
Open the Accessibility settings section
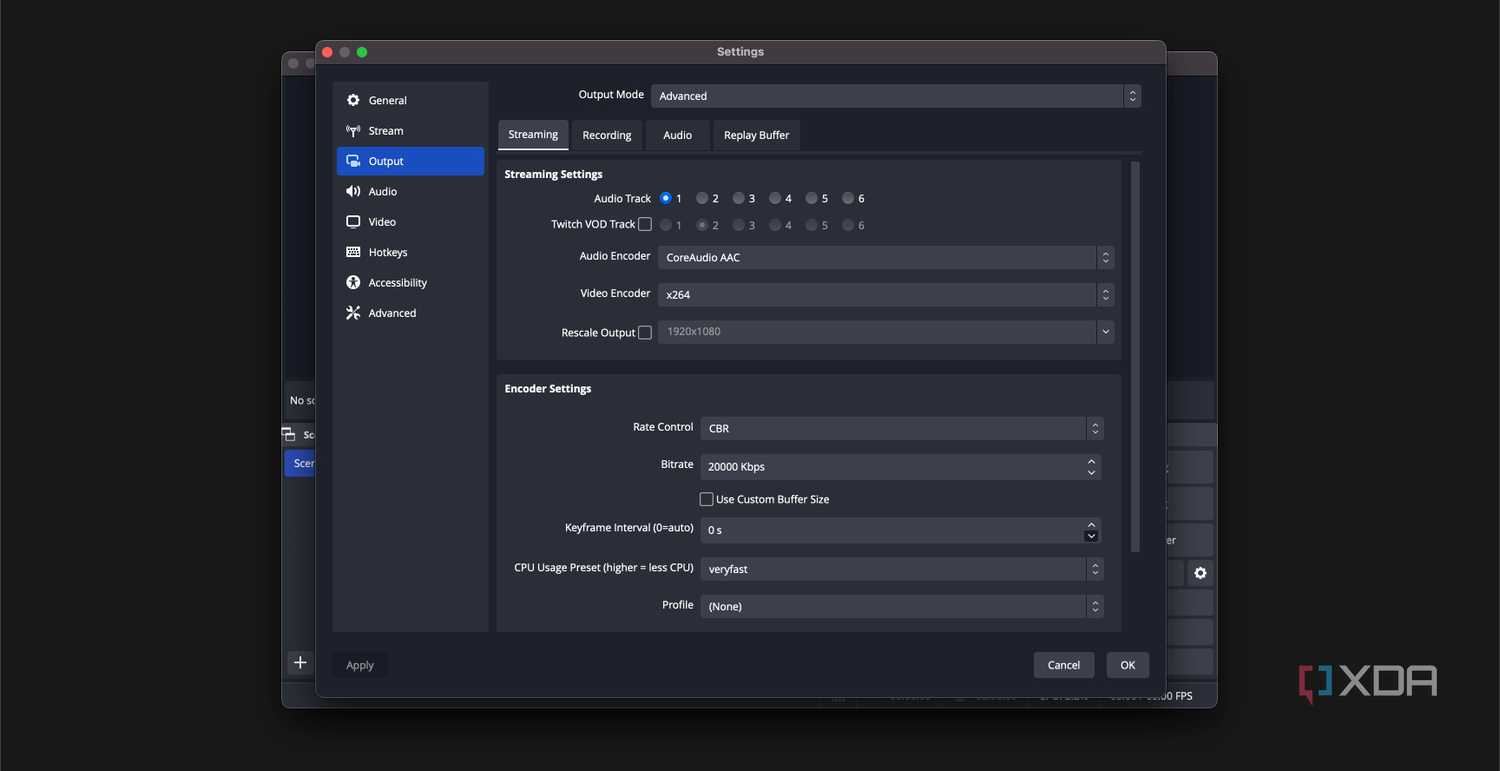click(410, 283)
